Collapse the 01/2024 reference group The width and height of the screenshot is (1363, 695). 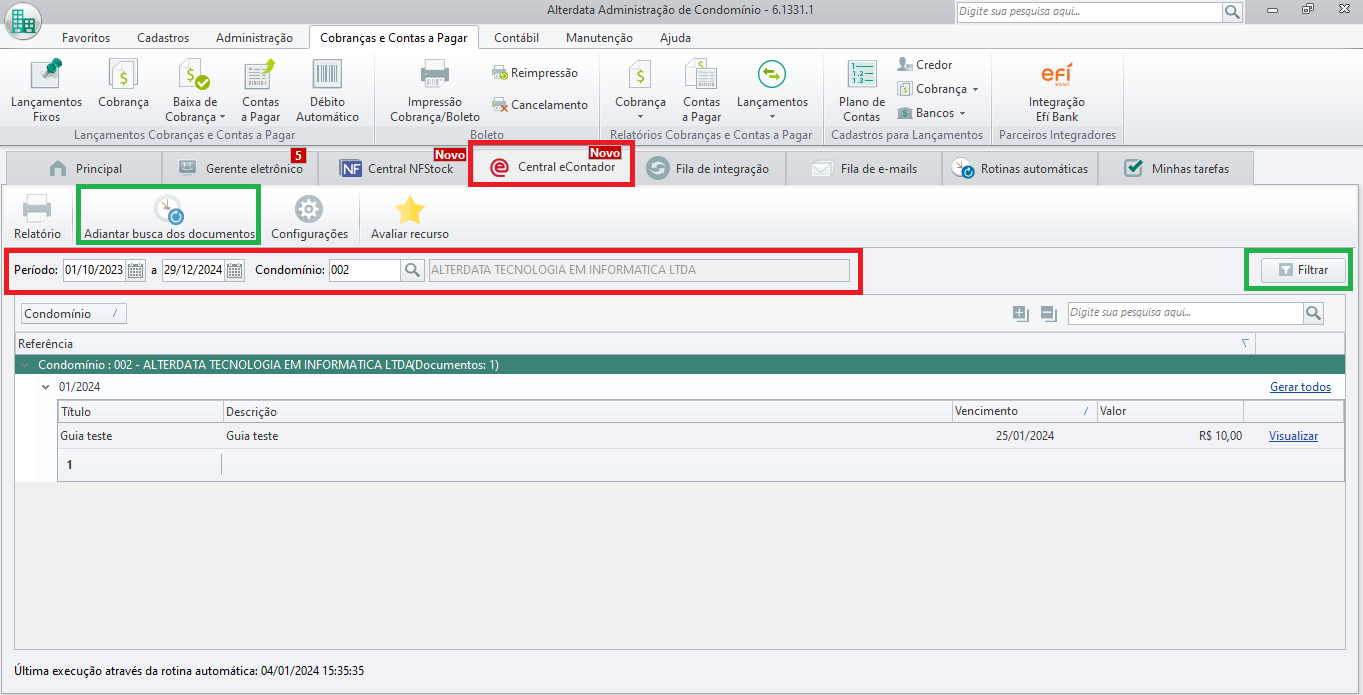click(46, 387)
